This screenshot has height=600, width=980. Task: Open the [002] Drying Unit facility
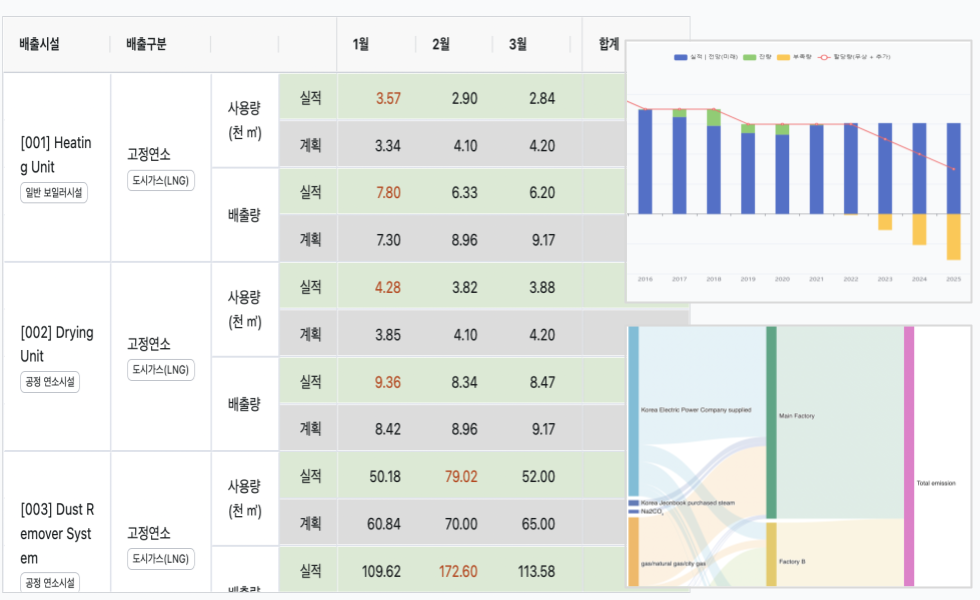tap(57, 344)
